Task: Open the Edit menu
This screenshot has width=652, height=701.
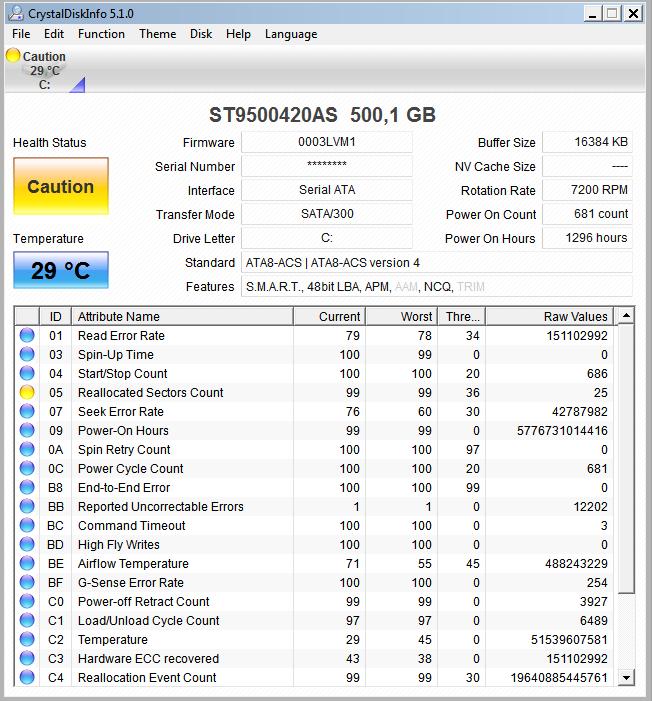Action: click(x=54, y=34)
